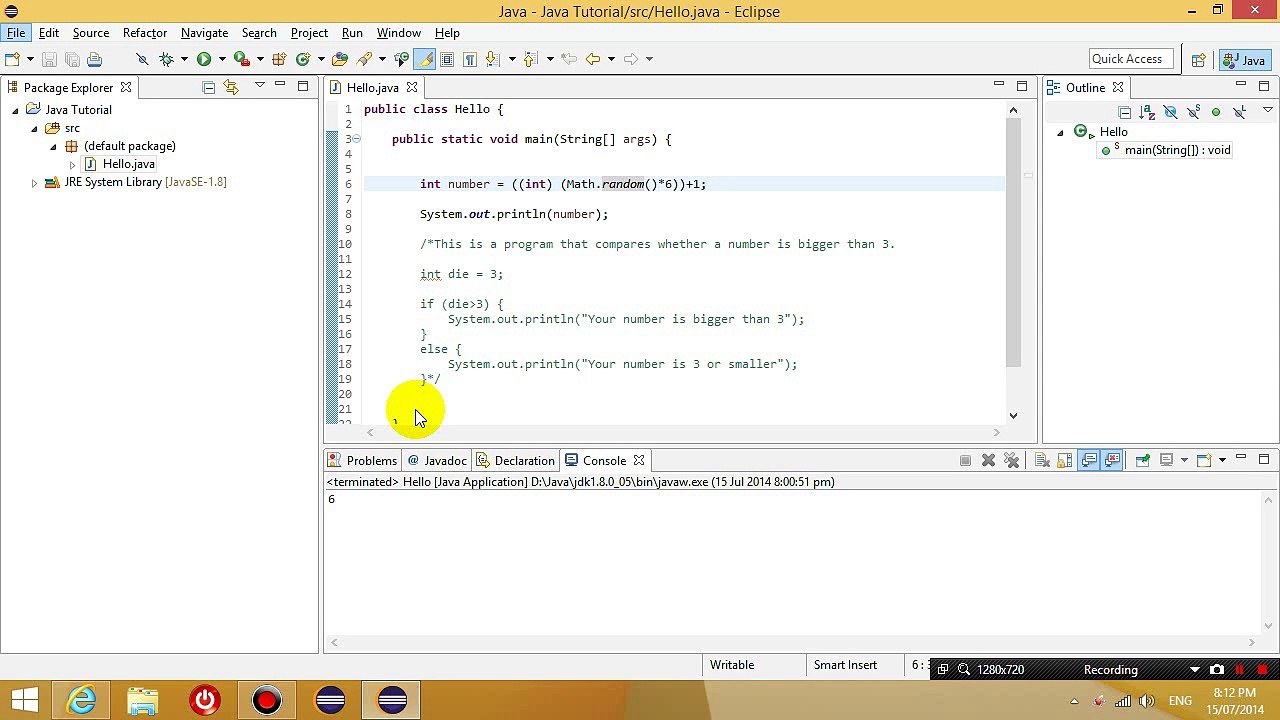Click the Run Last Tool with toolbox icon

(242, 59)
